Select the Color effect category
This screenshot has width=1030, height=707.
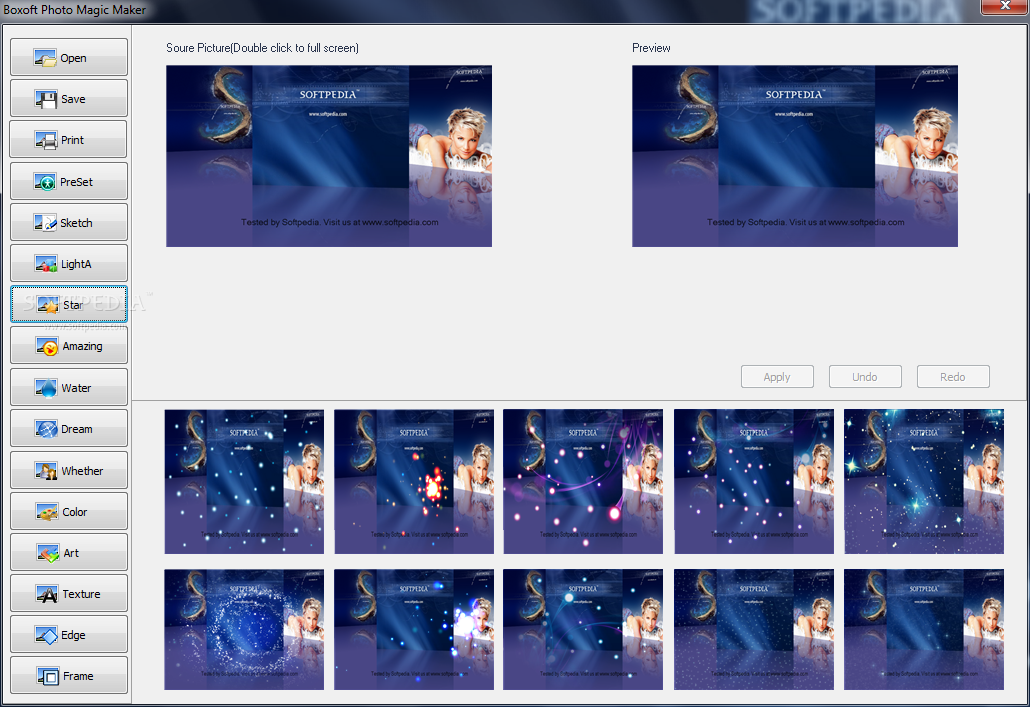point(69,511)
